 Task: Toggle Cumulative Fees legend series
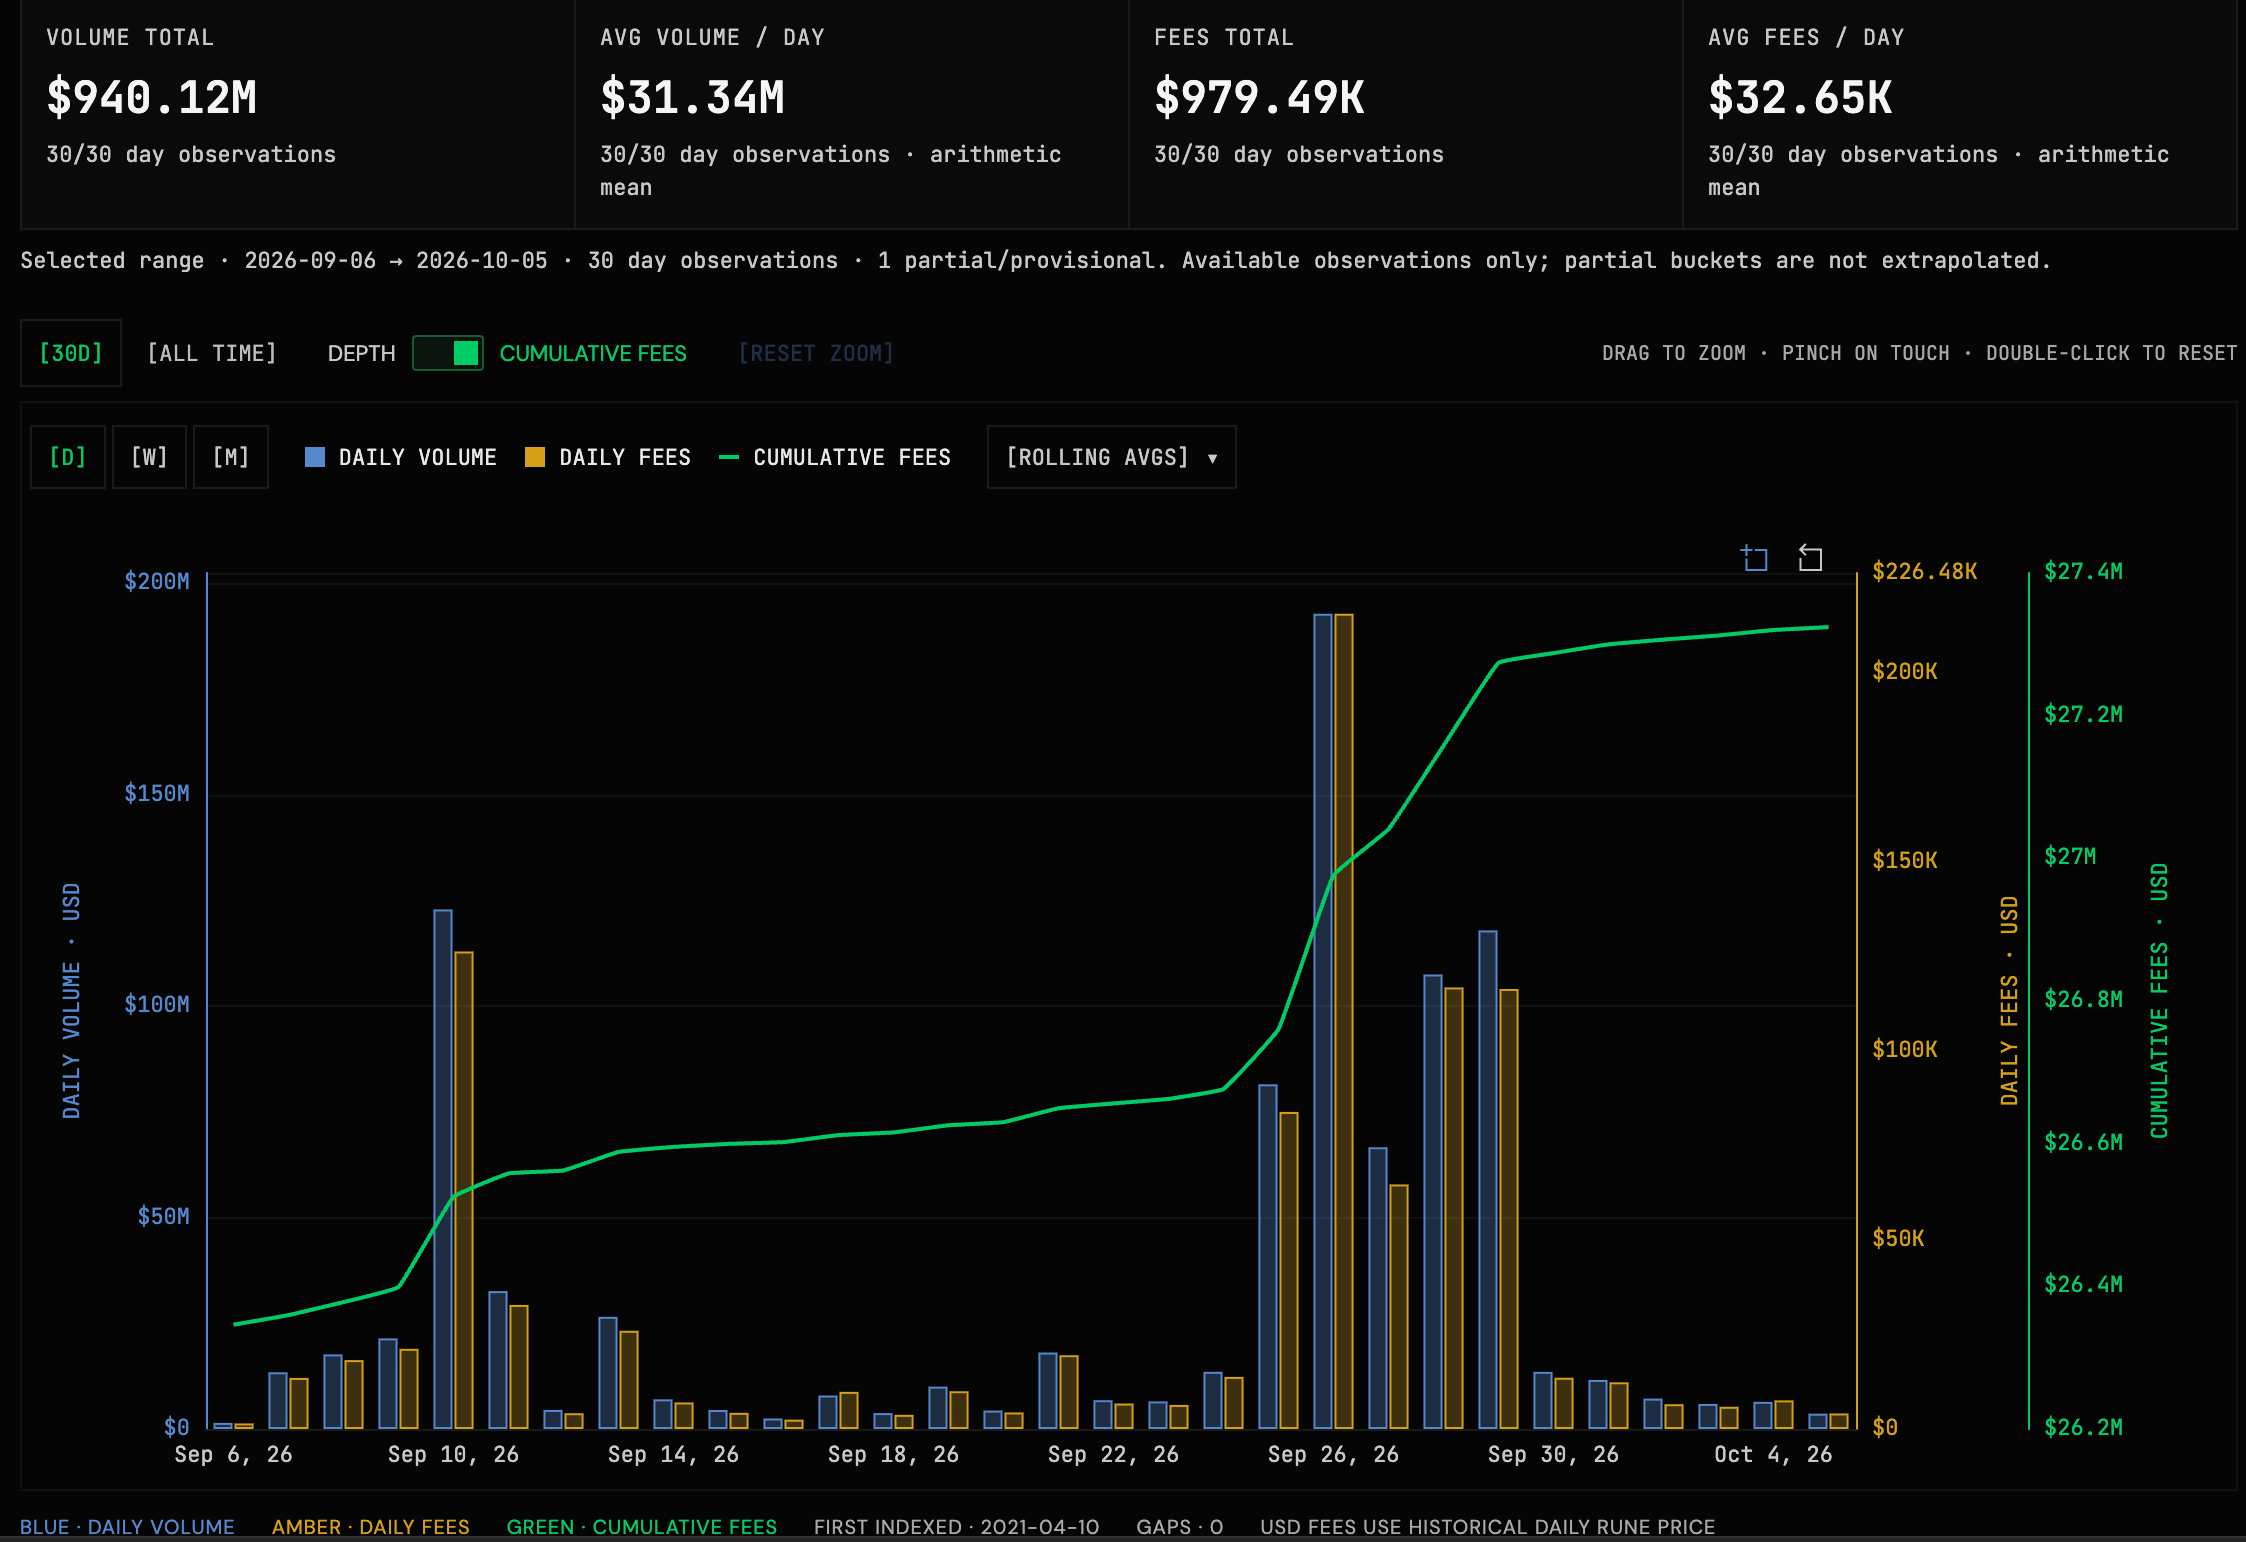click(835, 457)
